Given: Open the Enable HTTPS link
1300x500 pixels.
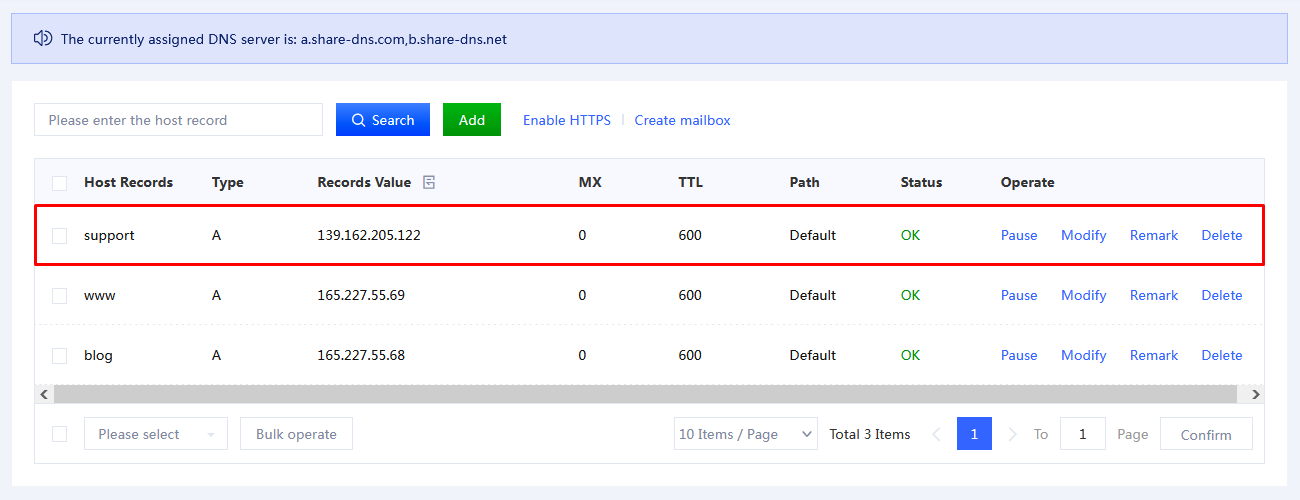Looking at the screenshot, I should pos(567,120).
